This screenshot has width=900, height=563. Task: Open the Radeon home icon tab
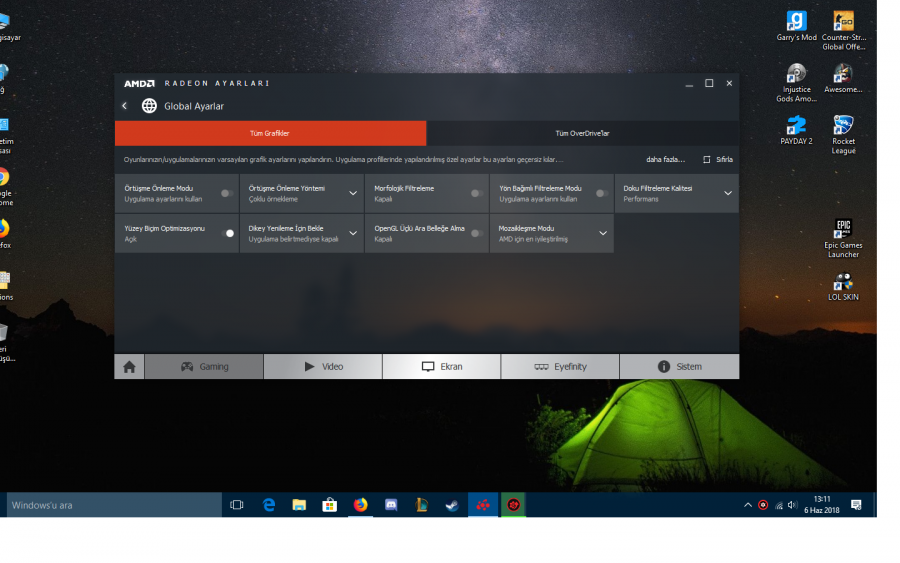click(x=129, y=367)
